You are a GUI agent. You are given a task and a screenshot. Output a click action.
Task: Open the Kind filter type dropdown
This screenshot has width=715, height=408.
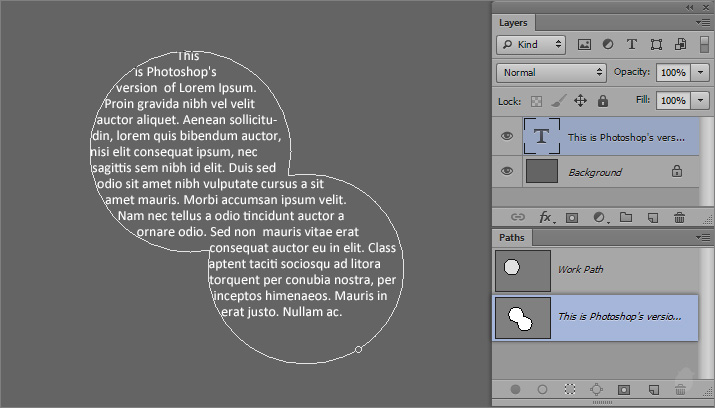531,45
